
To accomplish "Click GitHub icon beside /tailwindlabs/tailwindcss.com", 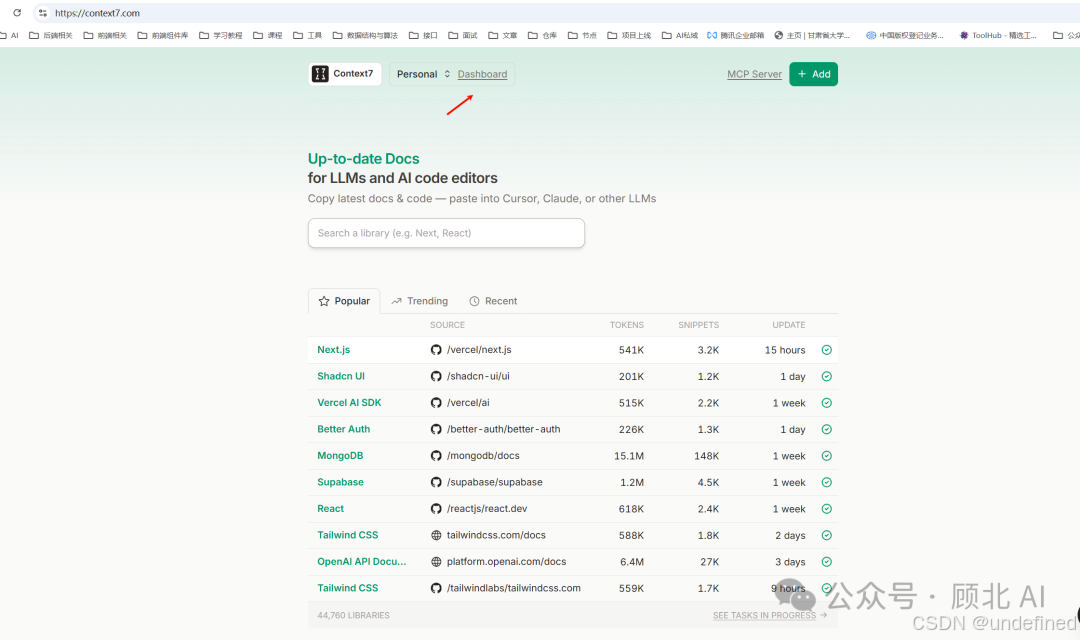I will point(436,588).
